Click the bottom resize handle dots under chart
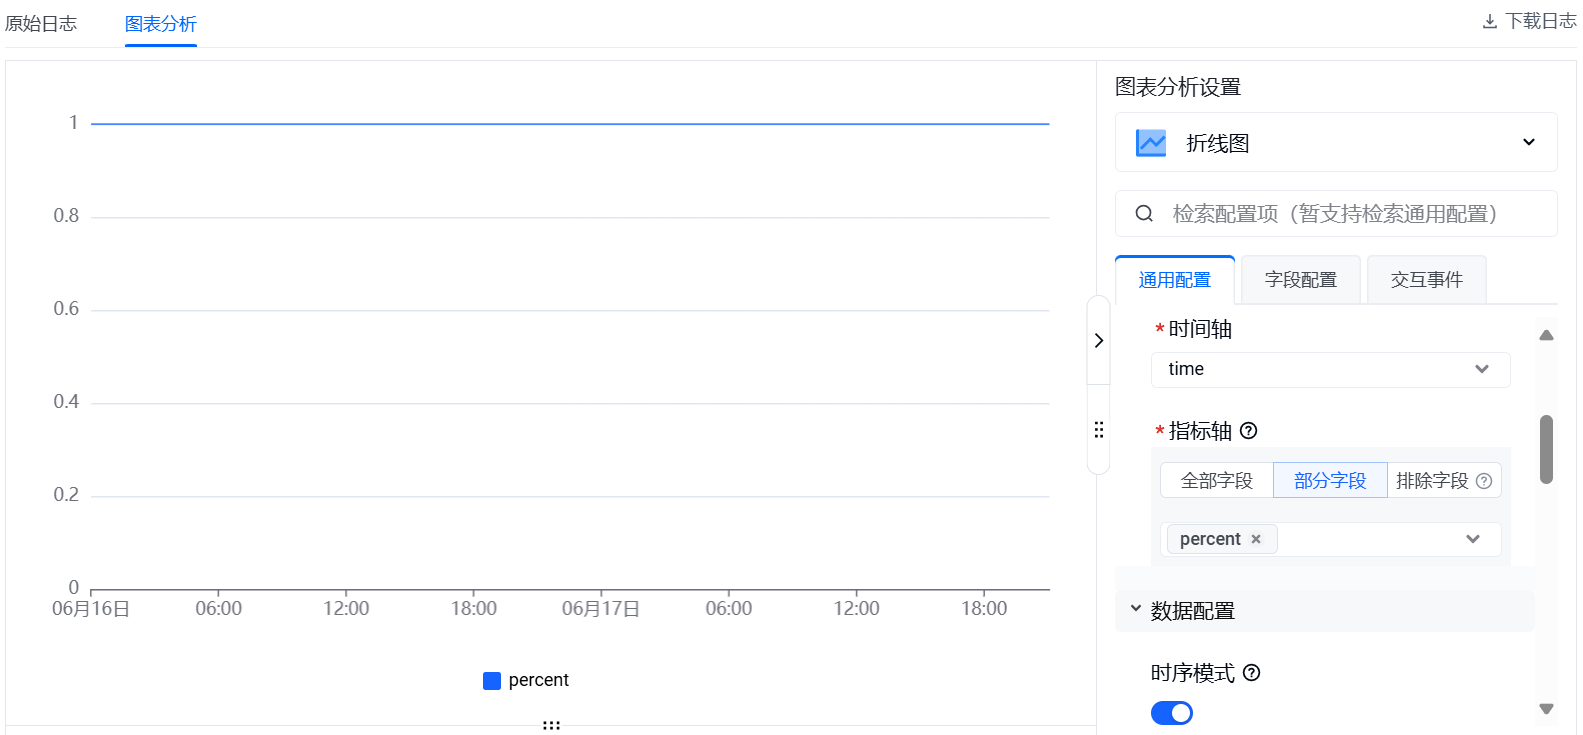Viewport: 1583px width, 735px height. tap(551, 725)
